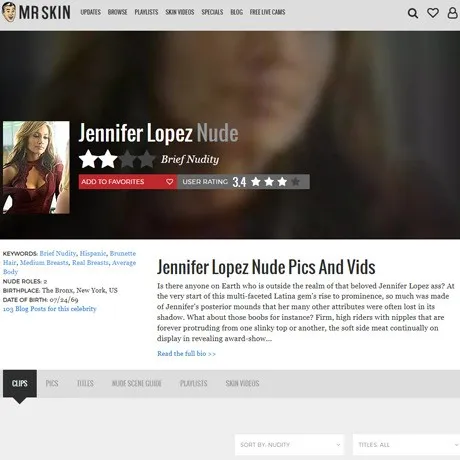Click the Medium Breasts keyword link

point(44,263)
